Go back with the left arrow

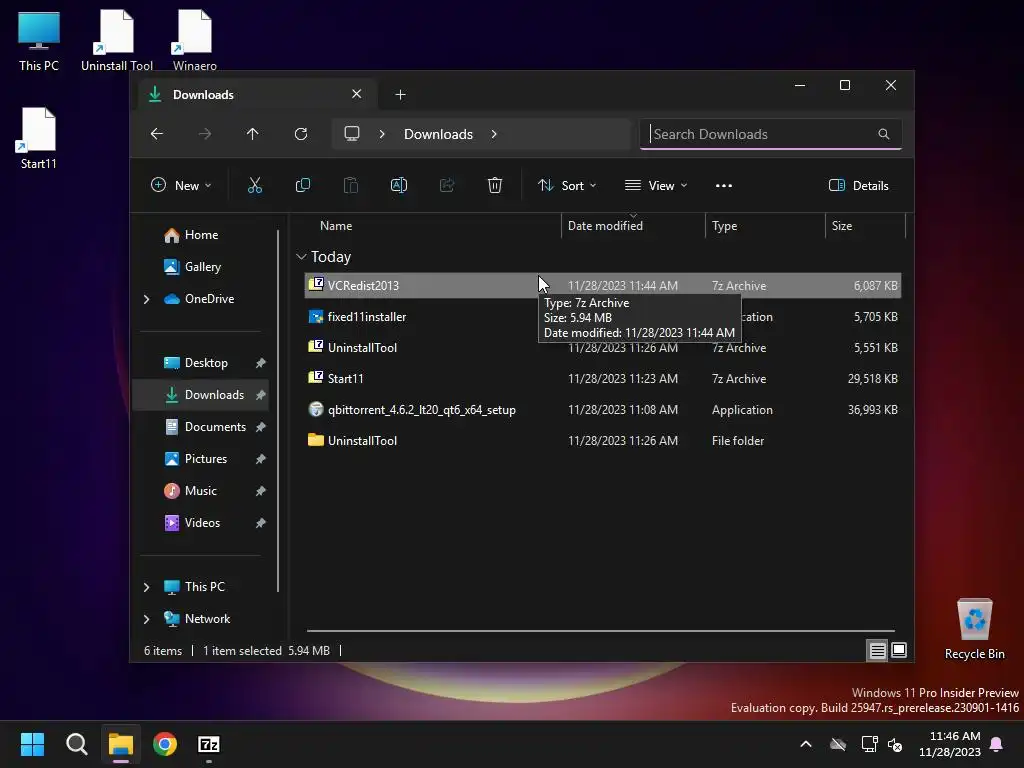click(x=157, y=134)
